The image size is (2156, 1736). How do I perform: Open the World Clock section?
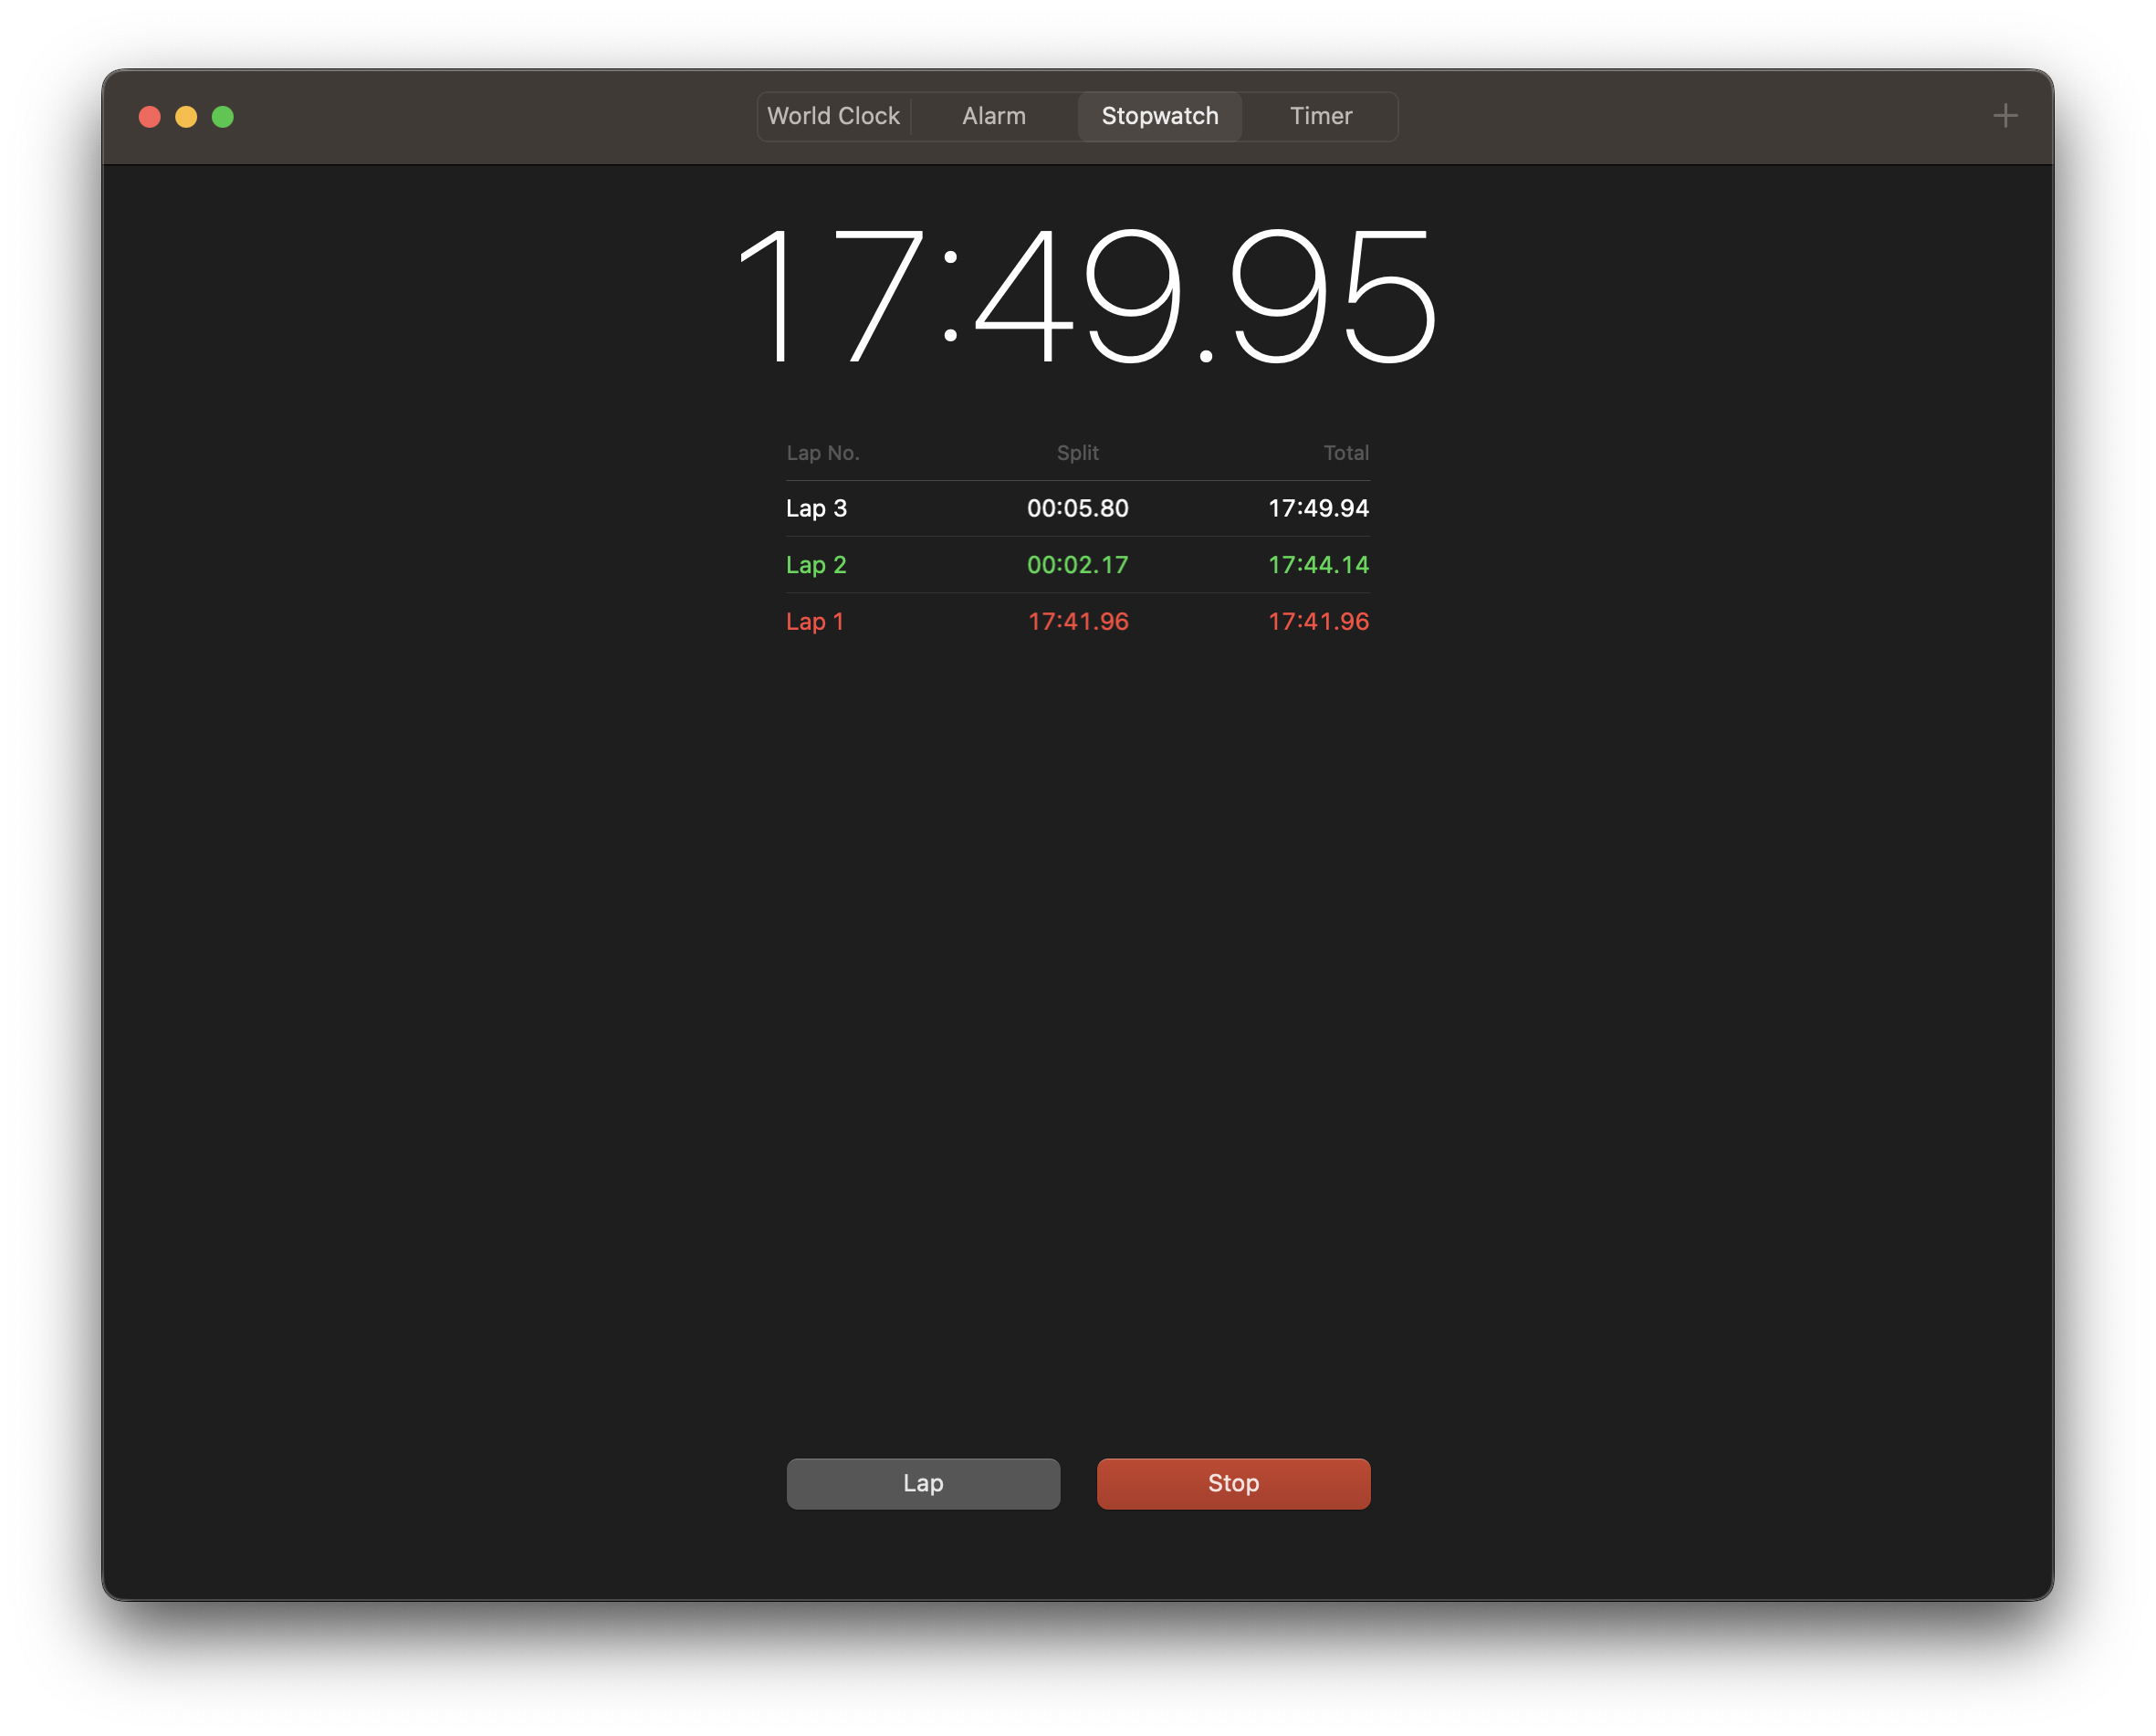coord(833,116)
